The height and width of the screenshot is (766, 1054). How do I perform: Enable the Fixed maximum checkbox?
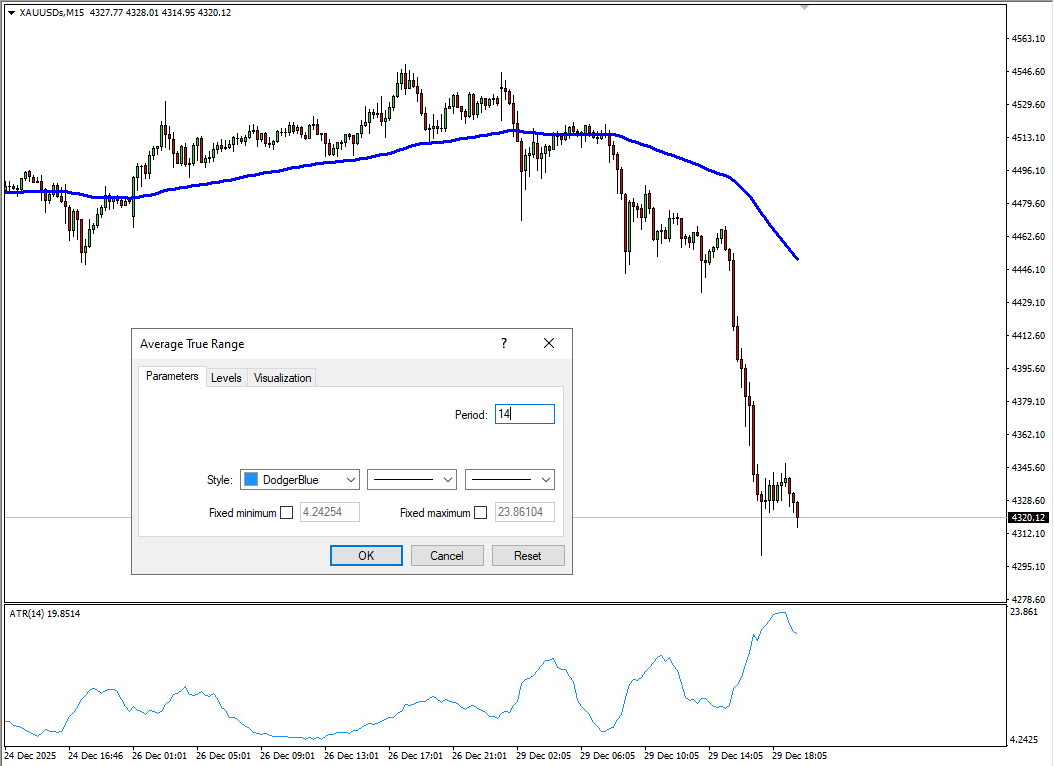(x=481, y=513)
